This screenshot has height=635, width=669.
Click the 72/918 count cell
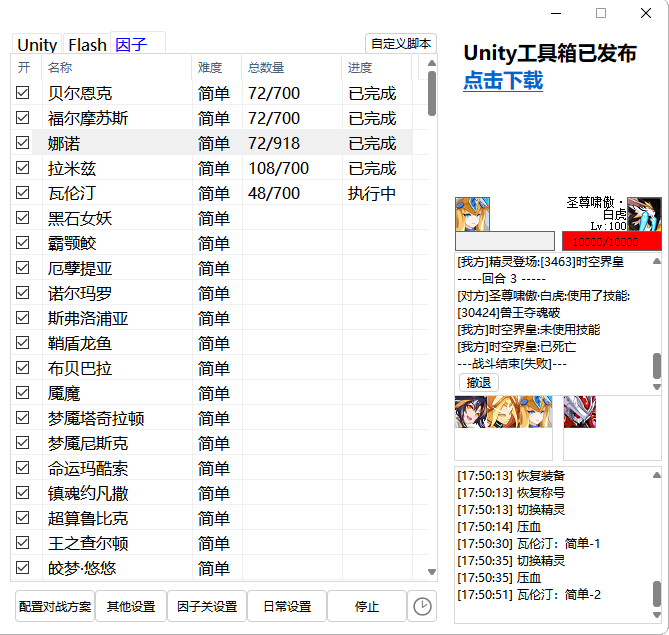[274, 143]
